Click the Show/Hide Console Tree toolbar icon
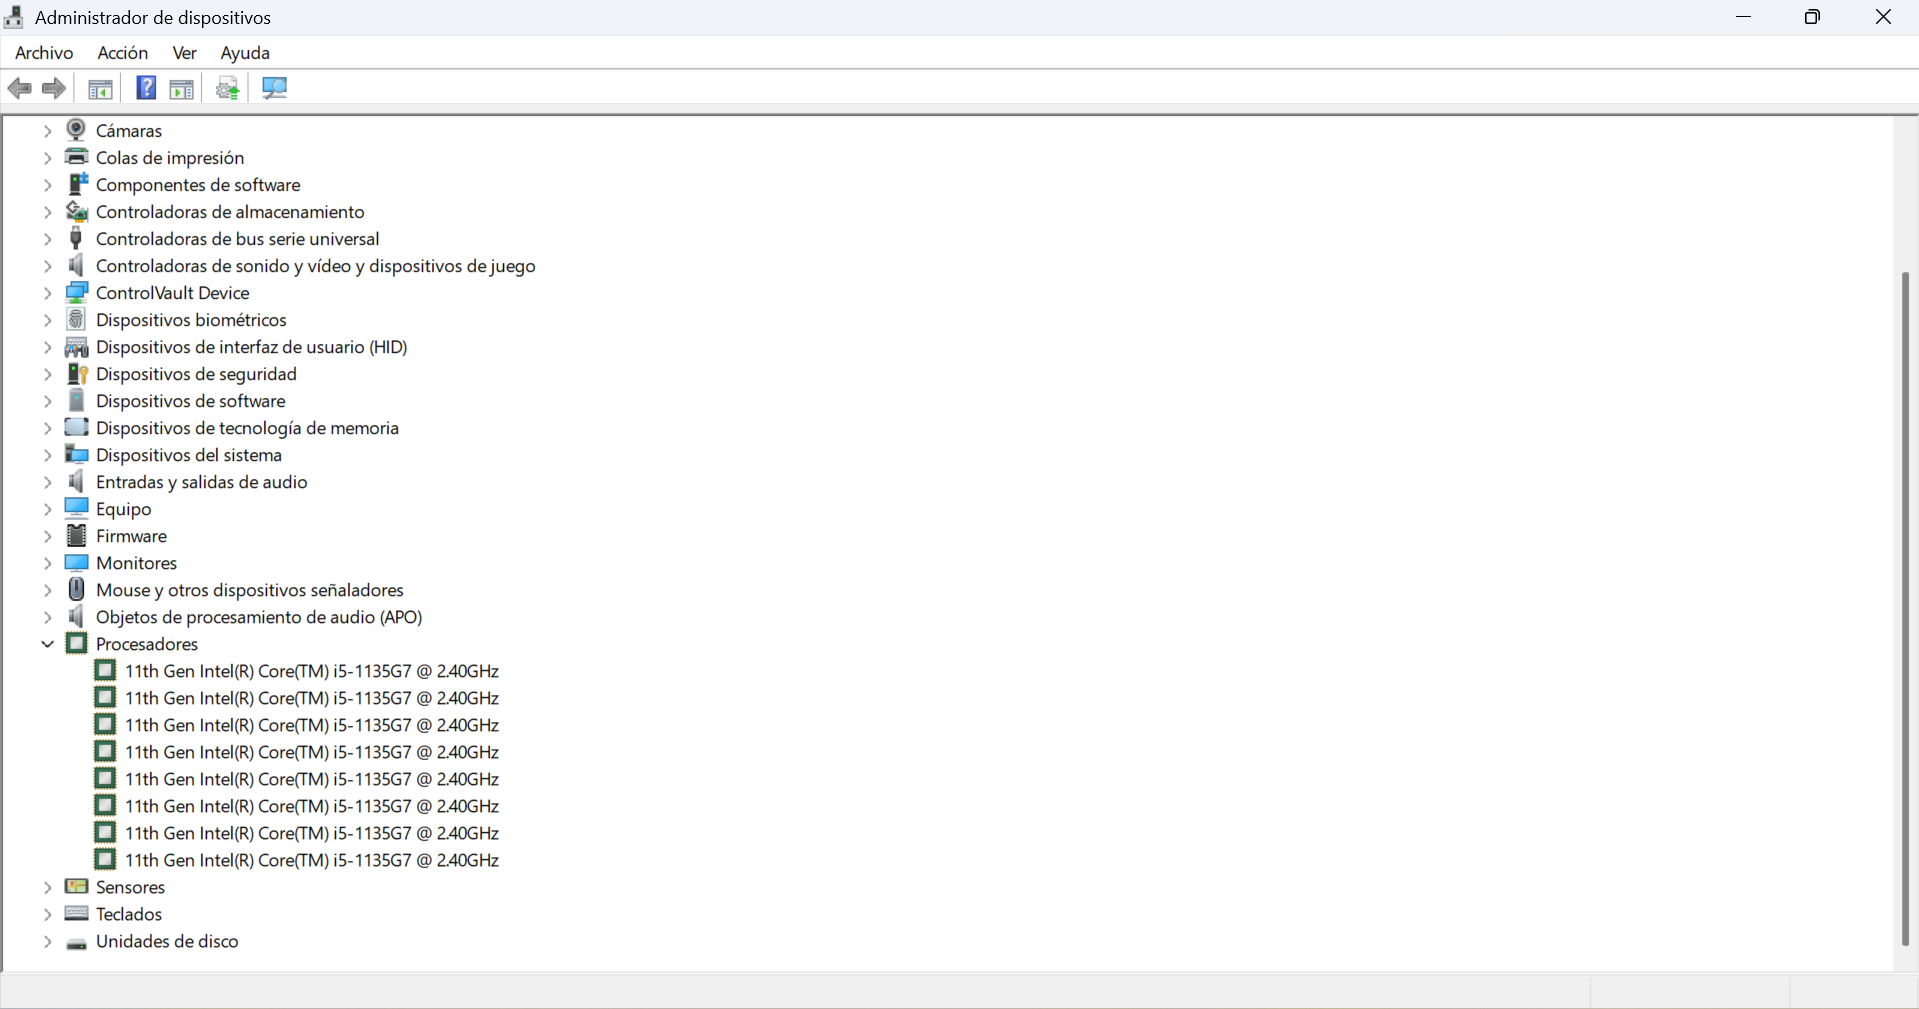The width and height of the screenshot is (1919, 1009). [100, 89]
